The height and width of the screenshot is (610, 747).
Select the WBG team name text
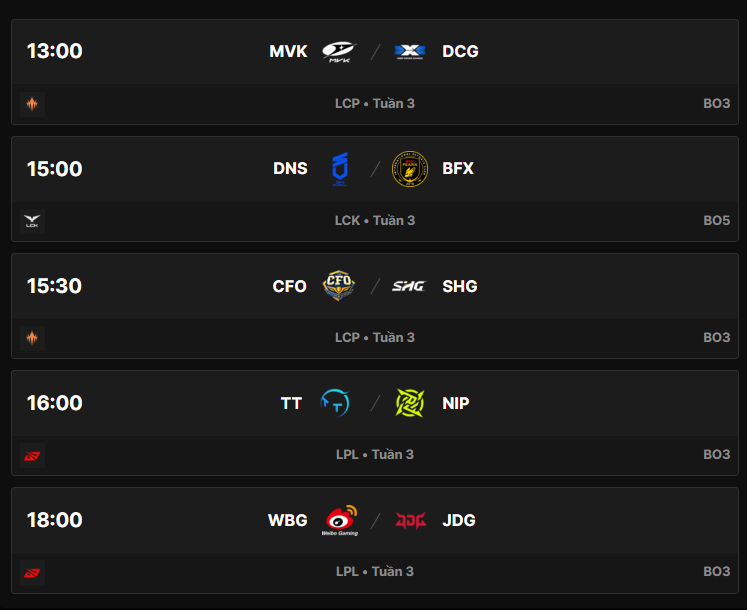(x=288, y=520)
